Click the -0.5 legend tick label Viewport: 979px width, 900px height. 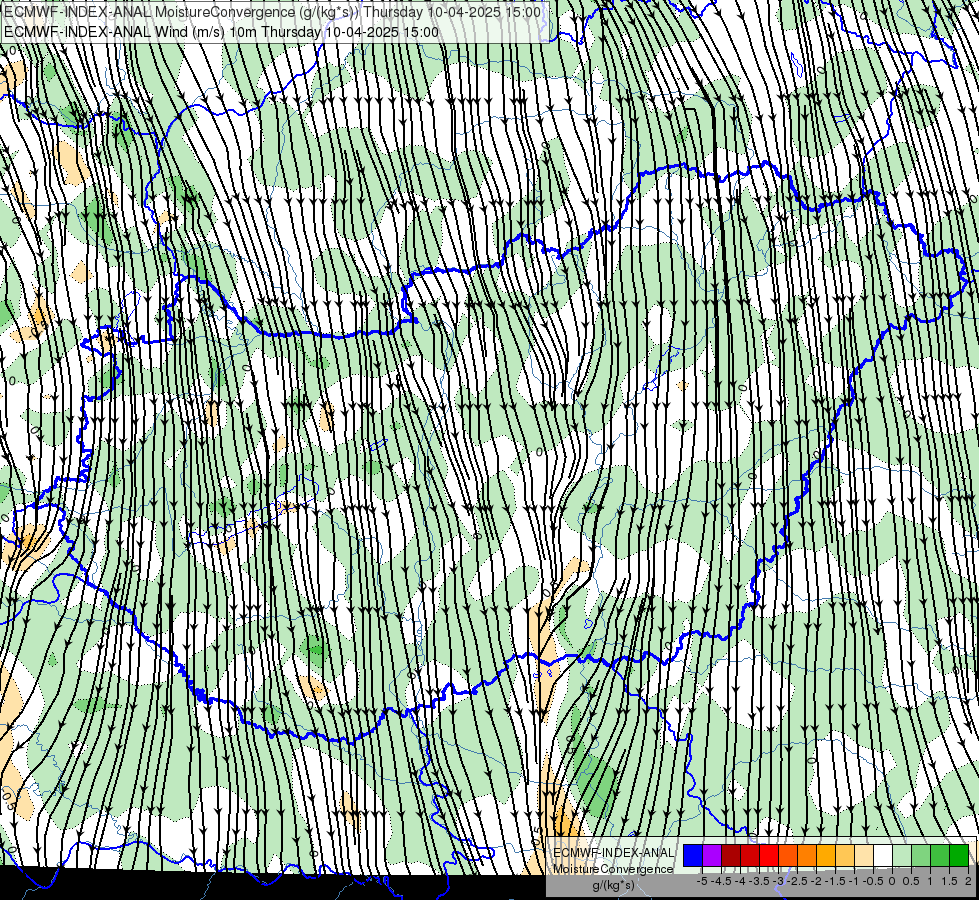(873, 881)
